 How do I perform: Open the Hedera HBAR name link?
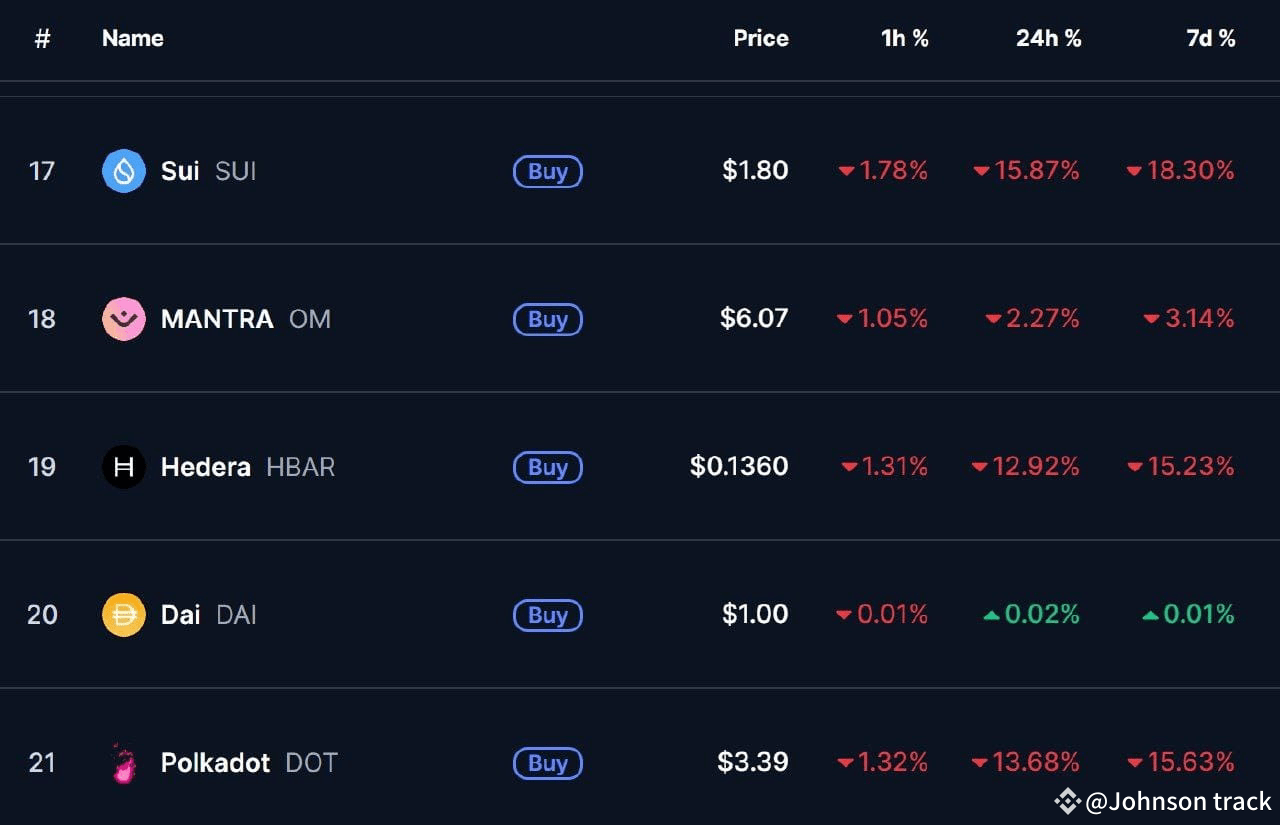tap(248, 467)
